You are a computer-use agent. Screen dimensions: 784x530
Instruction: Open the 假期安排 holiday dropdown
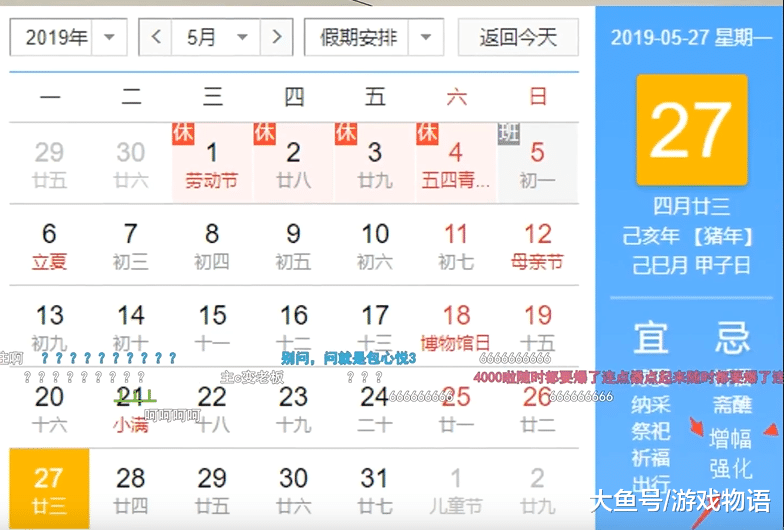374,37
